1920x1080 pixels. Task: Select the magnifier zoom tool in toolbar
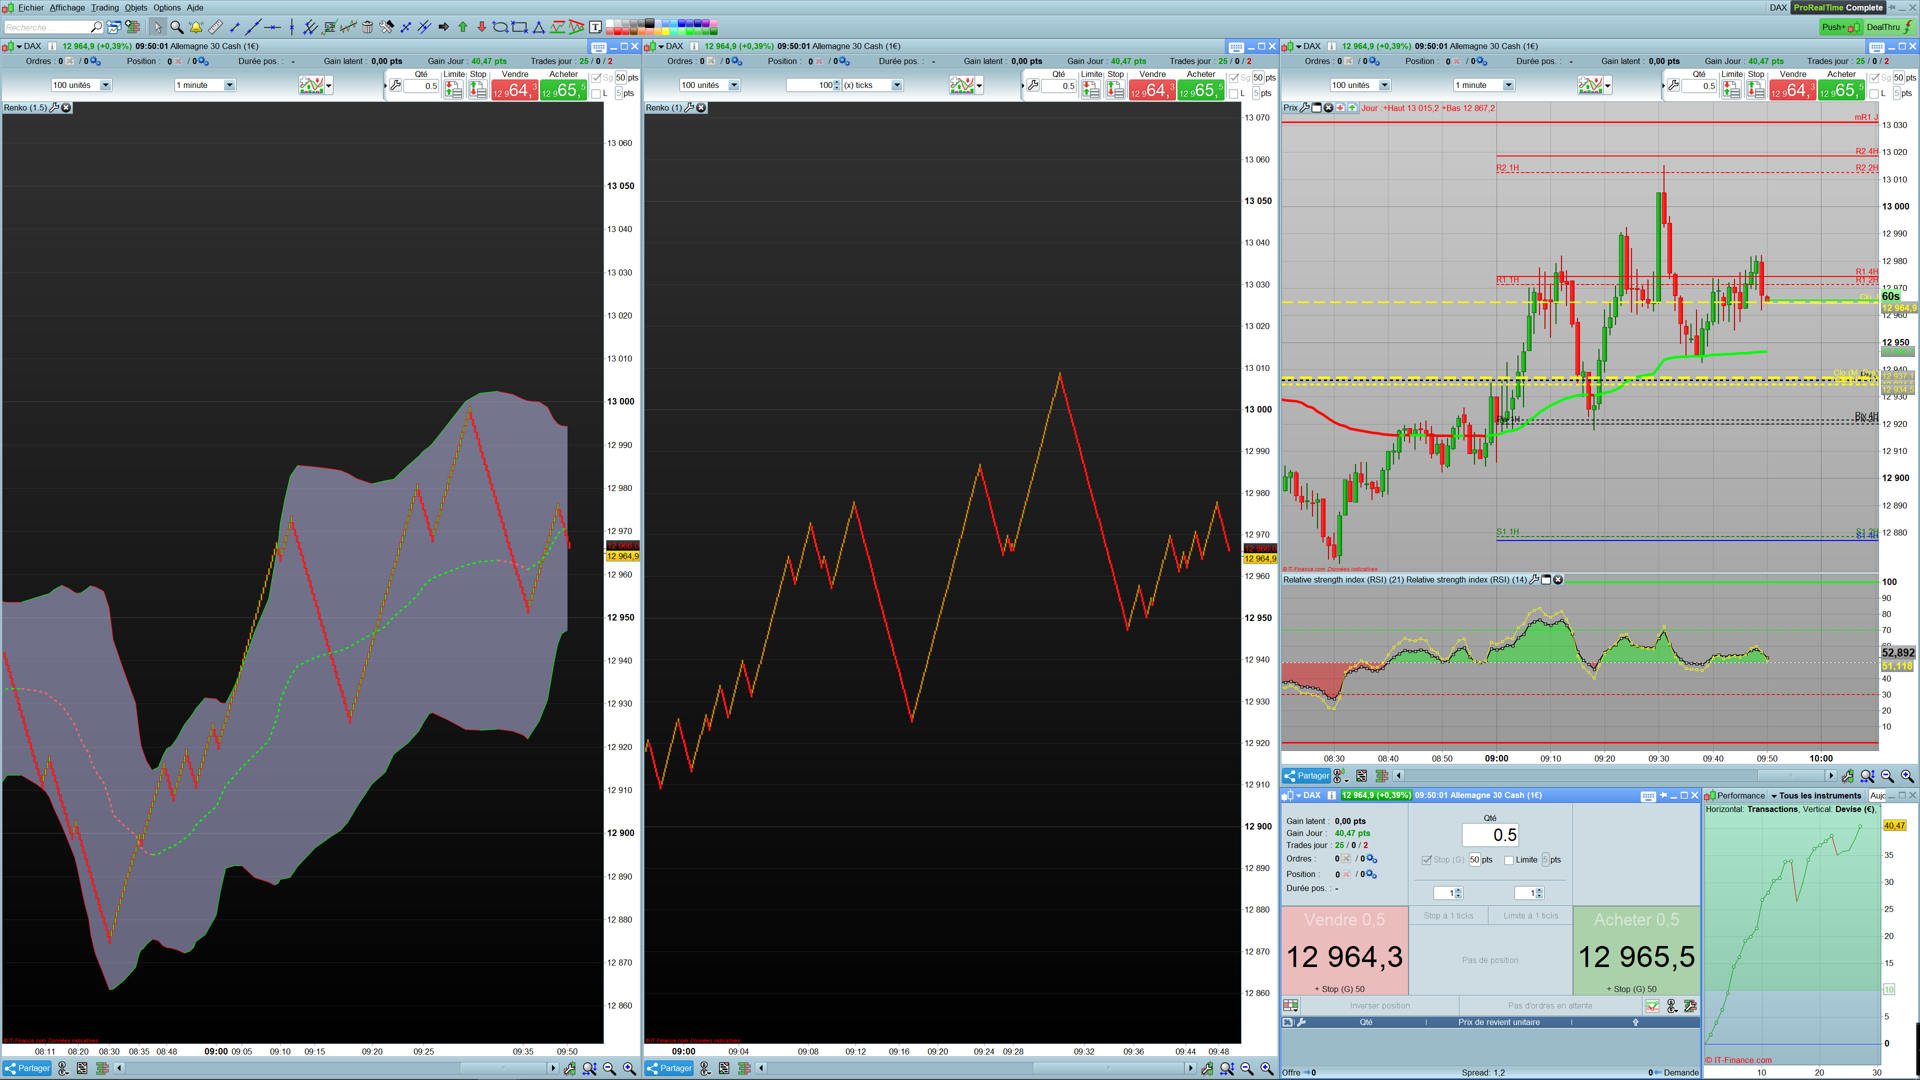point(176,27)
